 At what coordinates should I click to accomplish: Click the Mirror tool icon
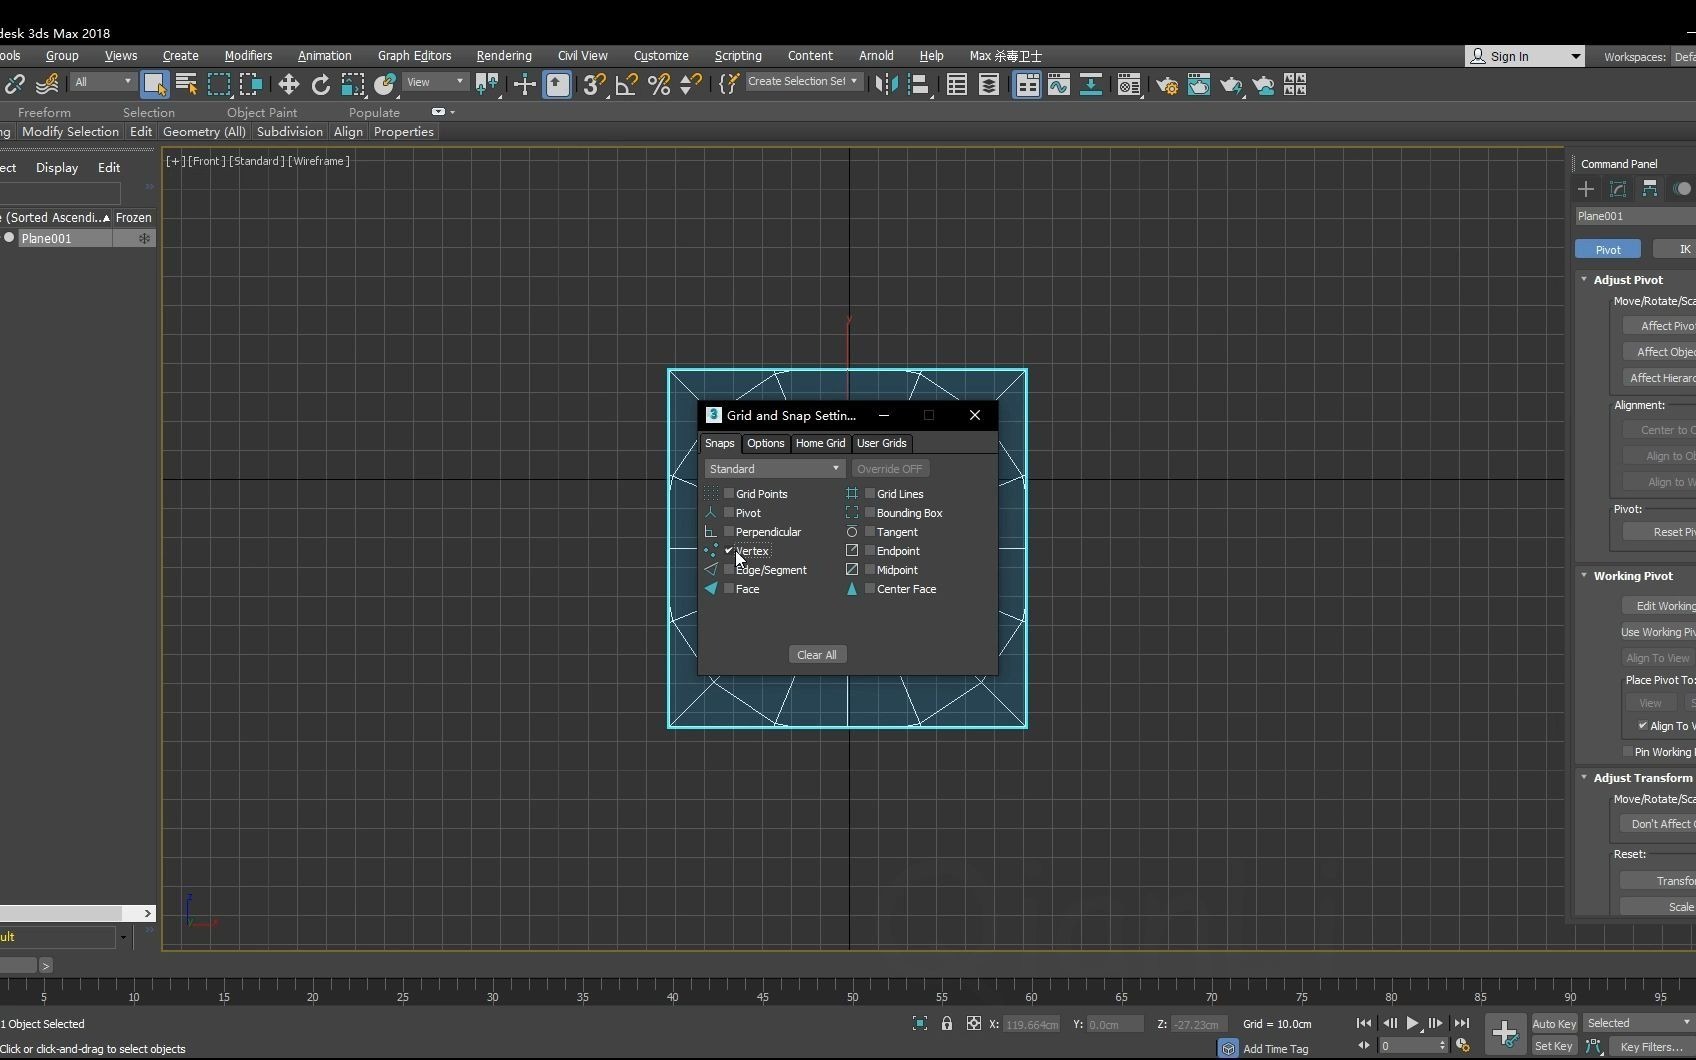click(886, 85)
